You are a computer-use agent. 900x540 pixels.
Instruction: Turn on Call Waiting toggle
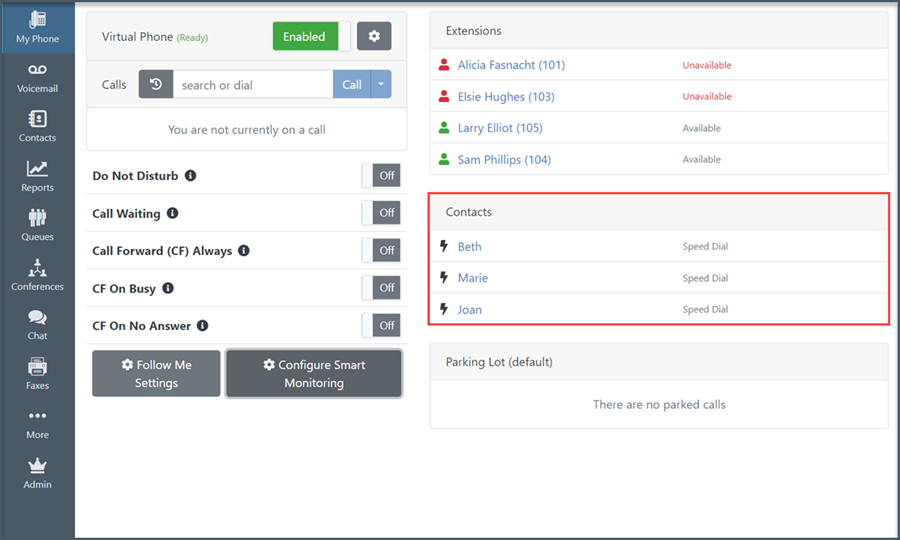click(x=381, y=213)
